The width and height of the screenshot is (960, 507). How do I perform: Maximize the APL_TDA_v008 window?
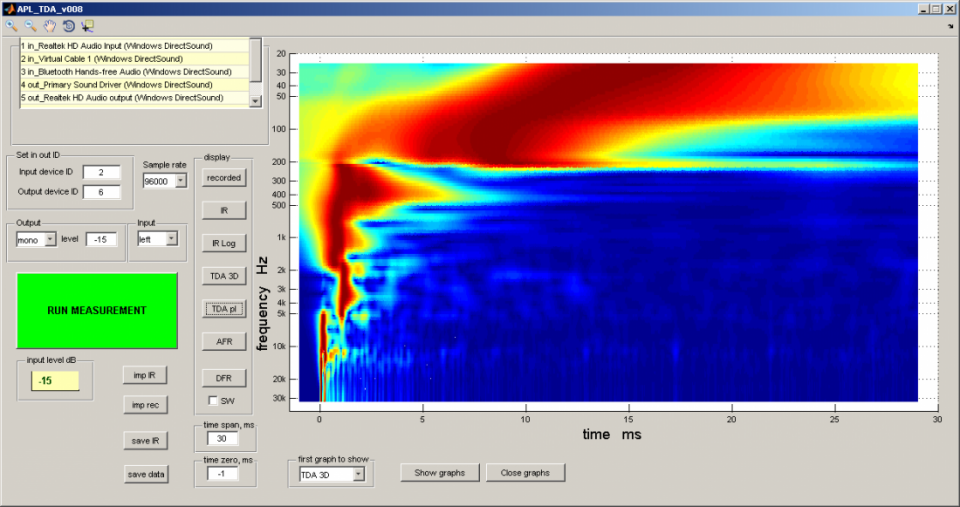point(936,9)
